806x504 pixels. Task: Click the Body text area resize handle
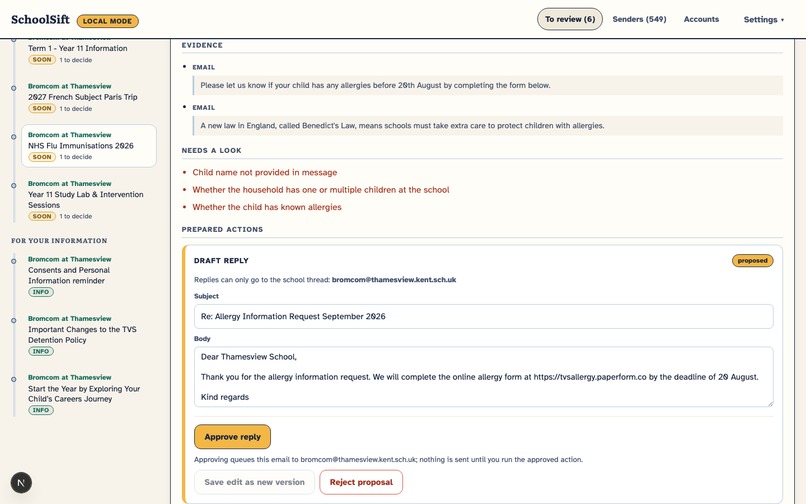tap(770, 403)
